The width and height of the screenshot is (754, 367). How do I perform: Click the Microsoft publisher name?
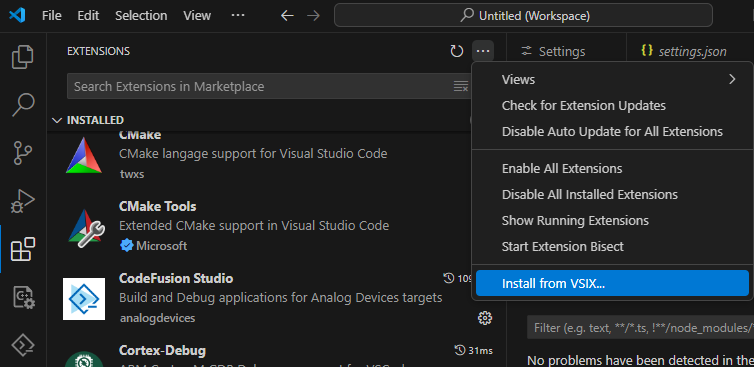click(x=162, y=246)
